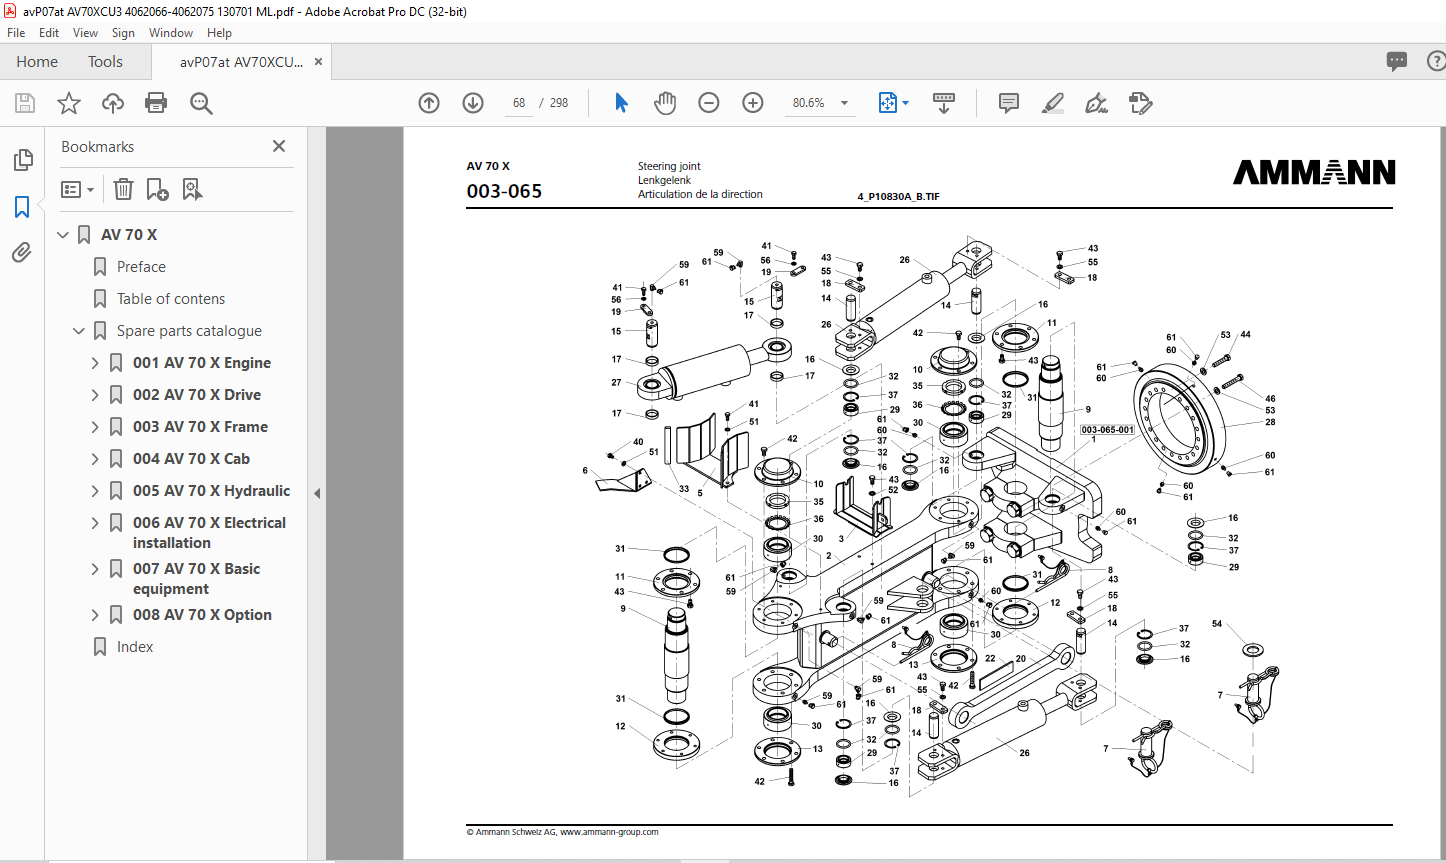Print the document
This screenshot has height=863, width=1446.
[x=156, y=103]
